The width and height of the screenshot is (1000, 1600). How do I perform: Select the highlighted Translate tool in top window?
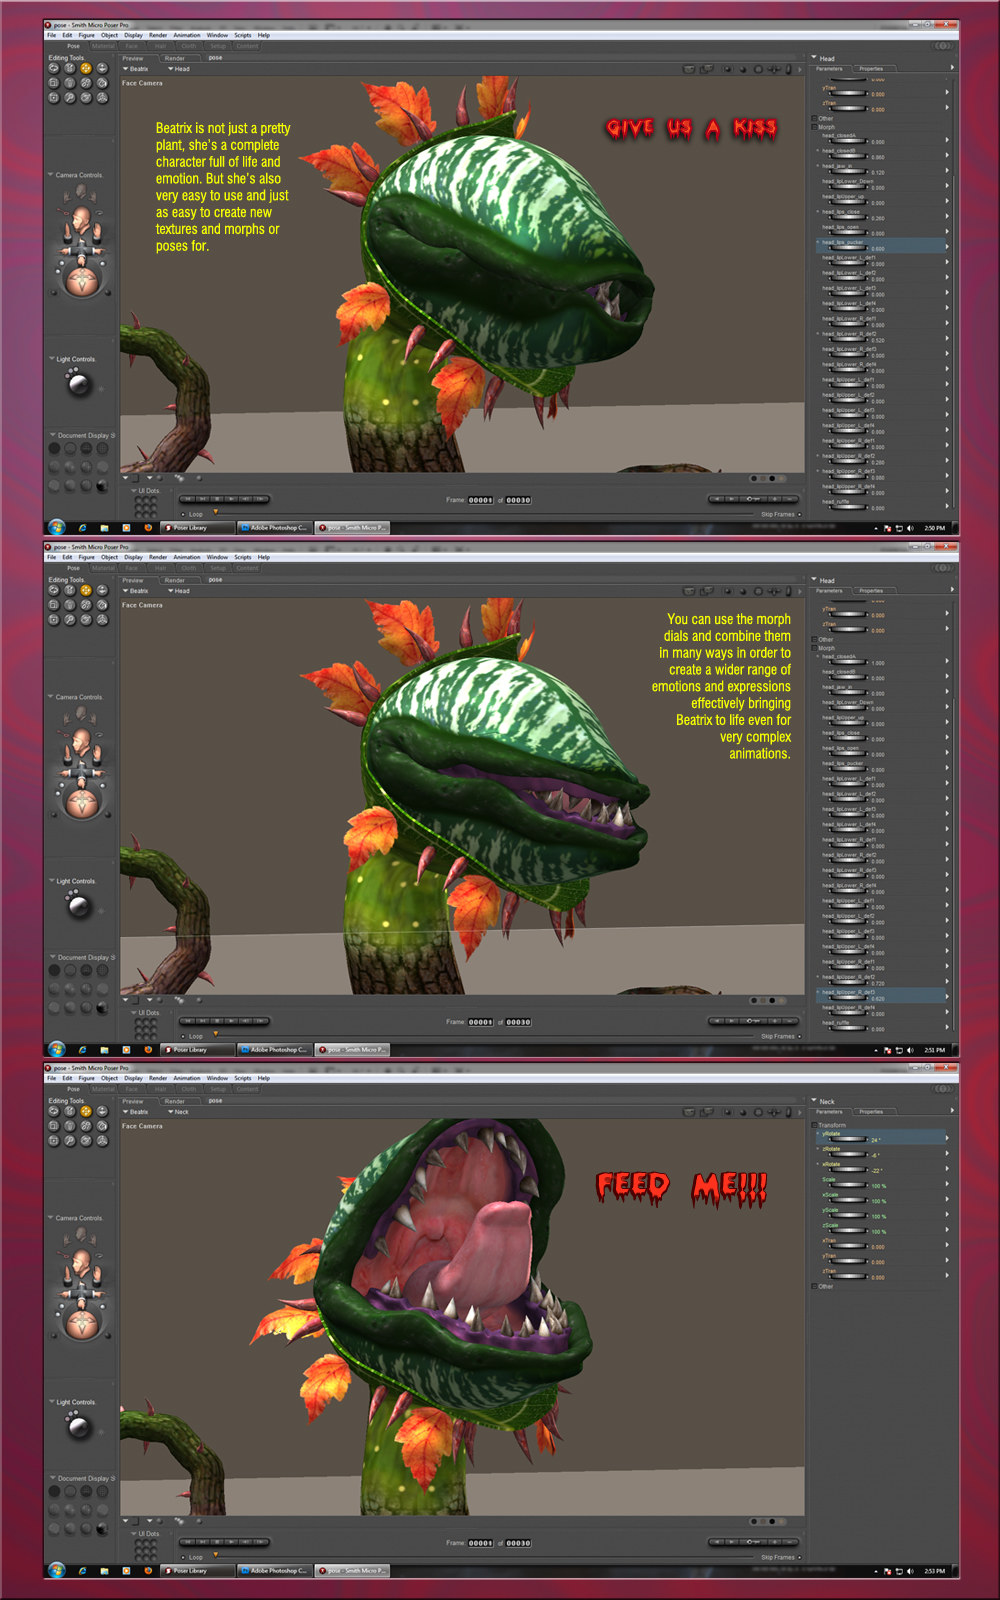(86, 68)
